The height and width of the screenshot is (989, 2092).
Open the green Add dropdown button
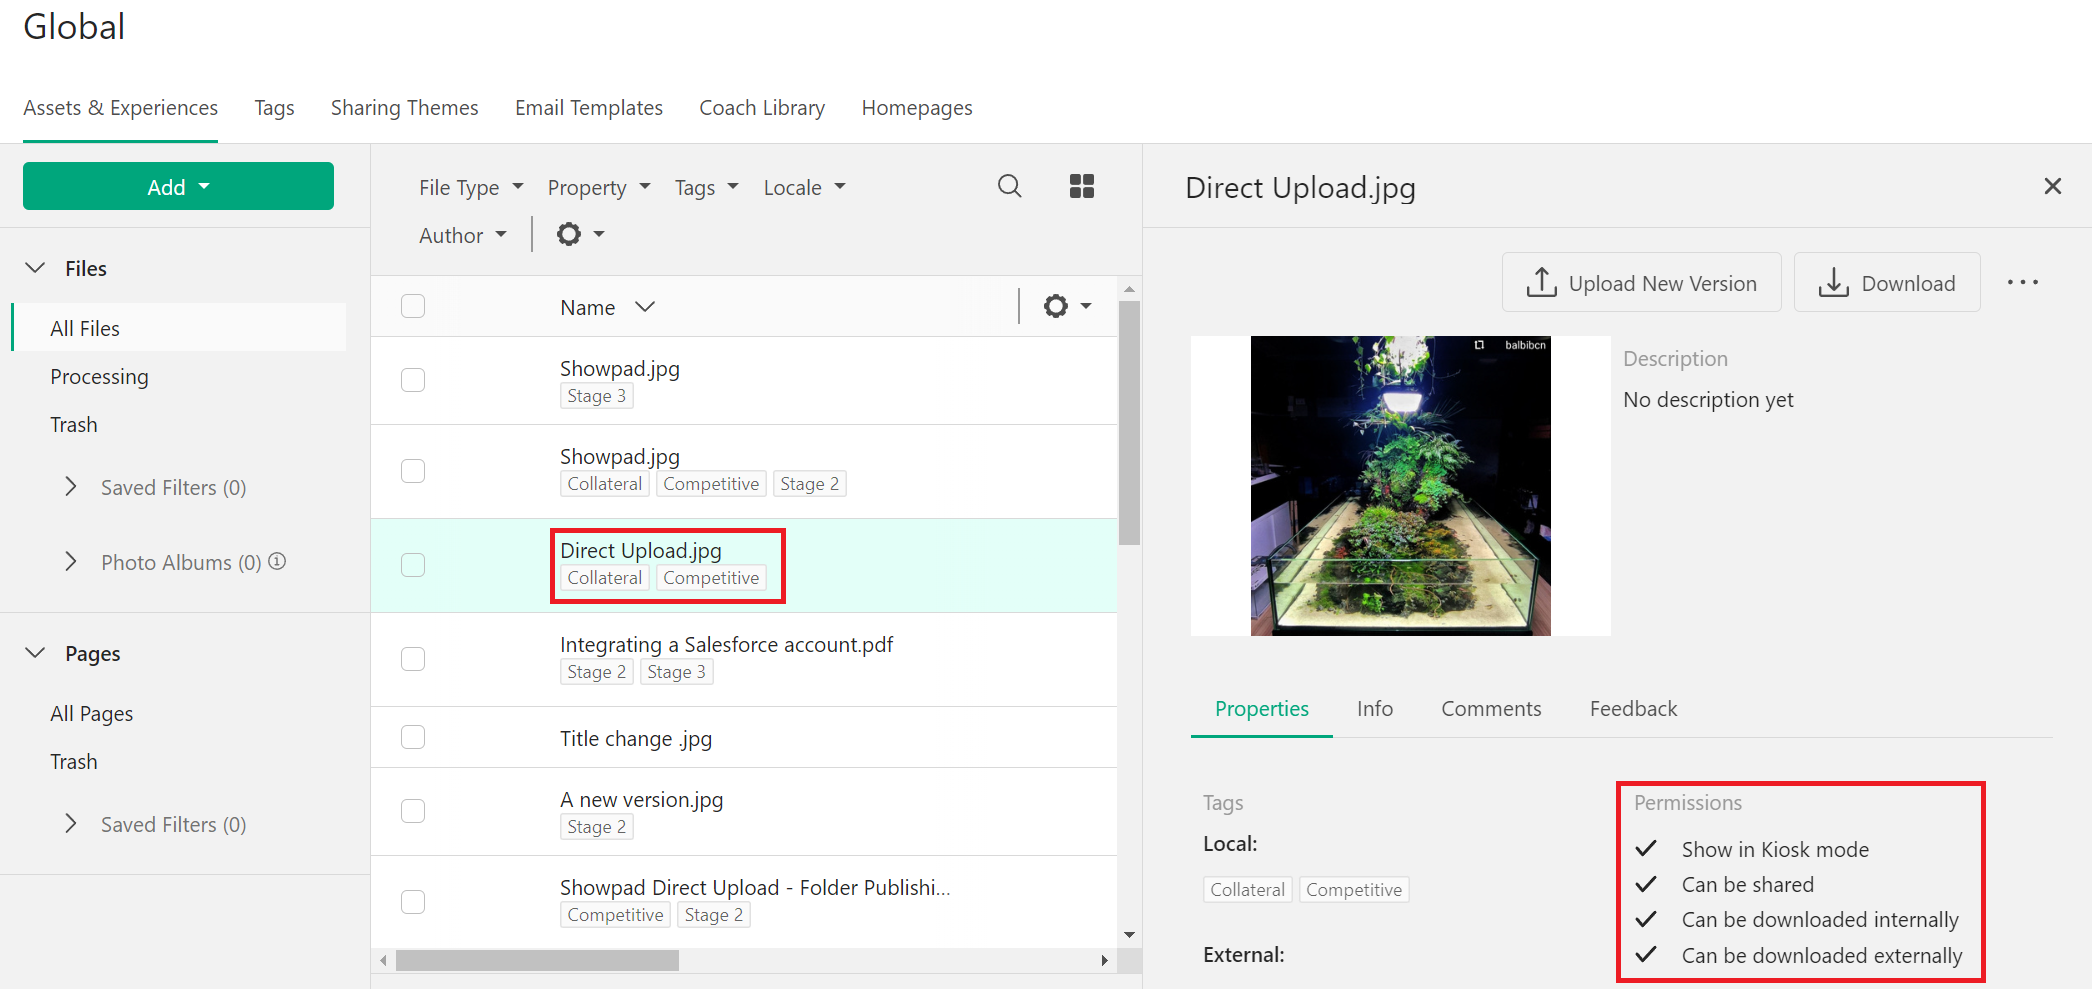pyautogui.click(x=178, y=187)
